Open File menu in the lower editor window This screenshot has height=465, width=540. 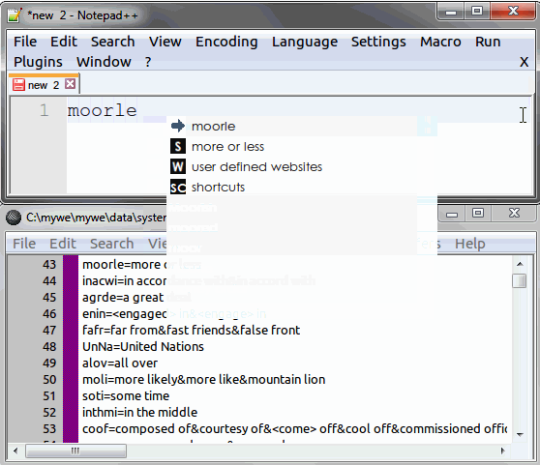(24, 244)
